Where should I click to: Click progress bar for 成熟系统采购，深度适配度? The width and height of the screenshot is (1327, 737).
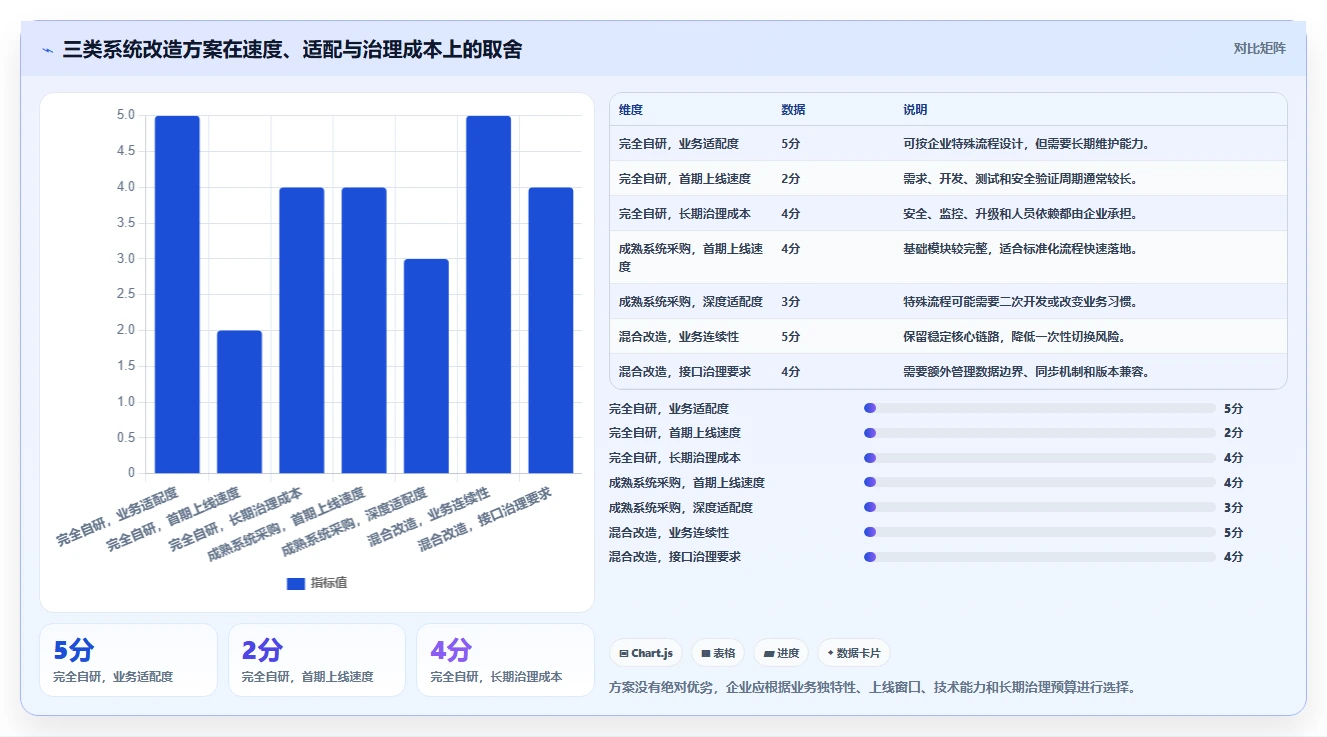[1040, 507]
